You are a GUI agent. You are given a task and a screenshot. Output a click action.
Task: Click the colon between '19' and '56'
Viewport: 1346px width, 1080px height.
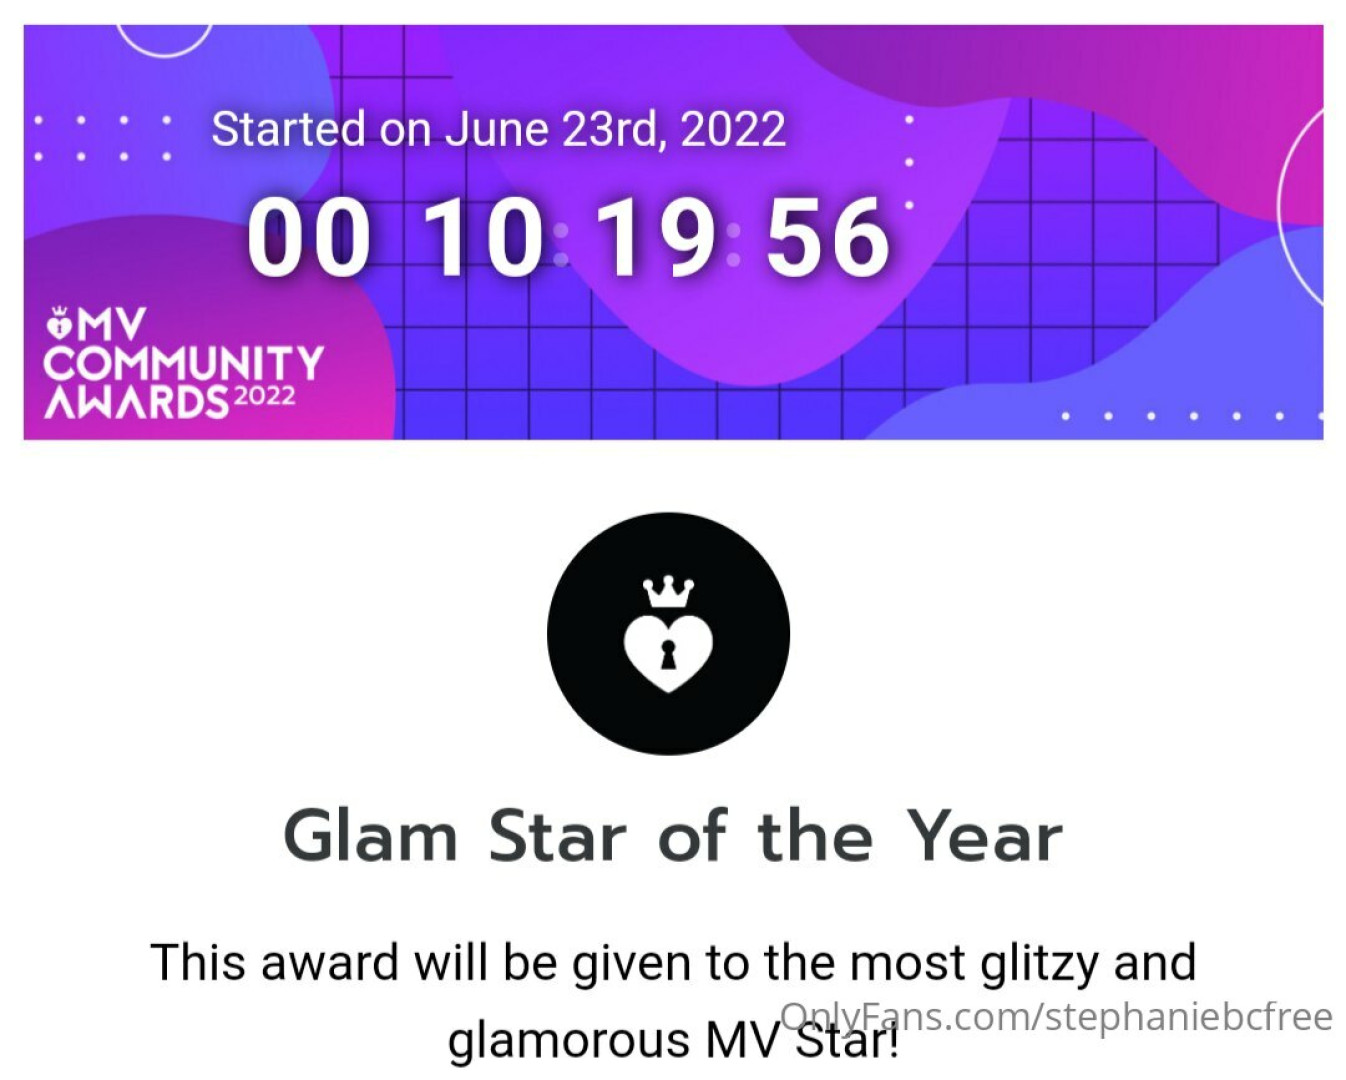tap(734, 245)
